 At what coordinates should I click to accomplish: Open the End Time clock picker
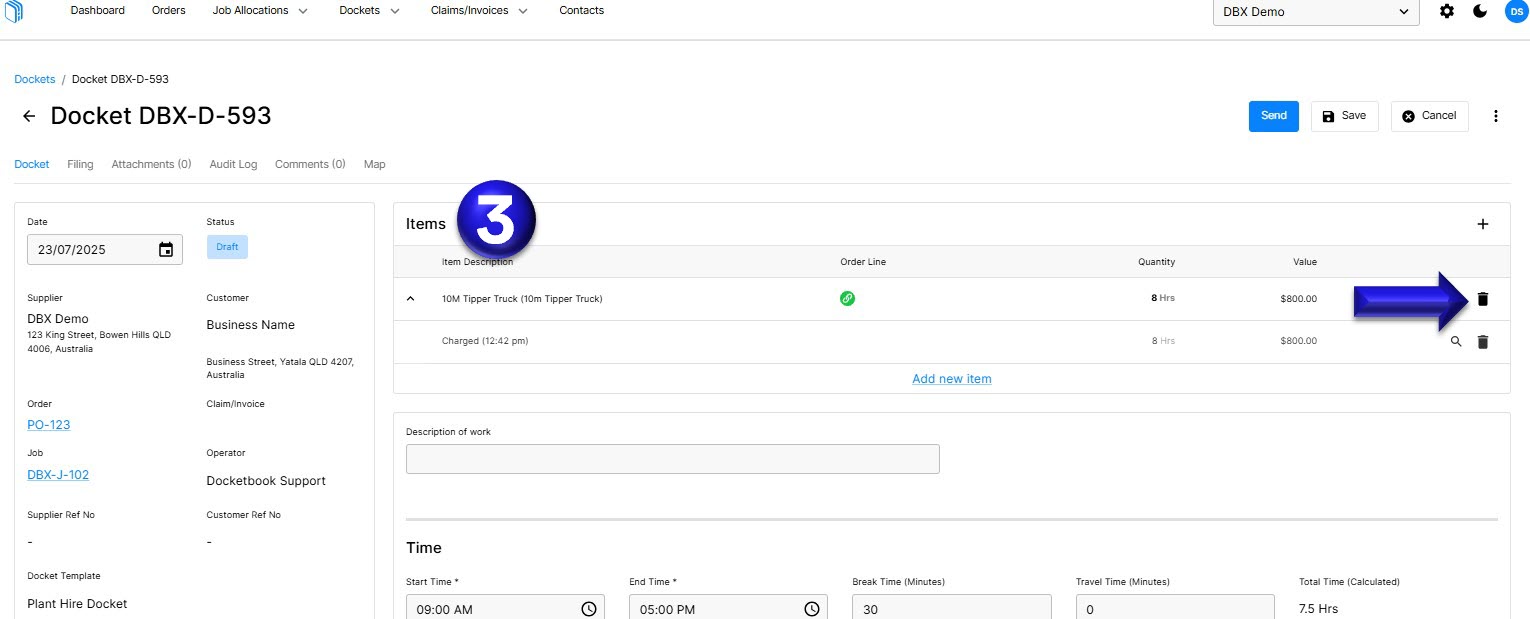812,609
